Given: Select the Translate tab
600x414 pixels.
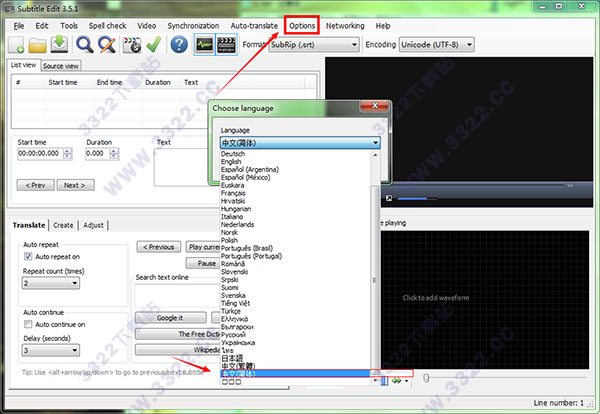Looking at the screenshot, I should (x=29, y=225).
